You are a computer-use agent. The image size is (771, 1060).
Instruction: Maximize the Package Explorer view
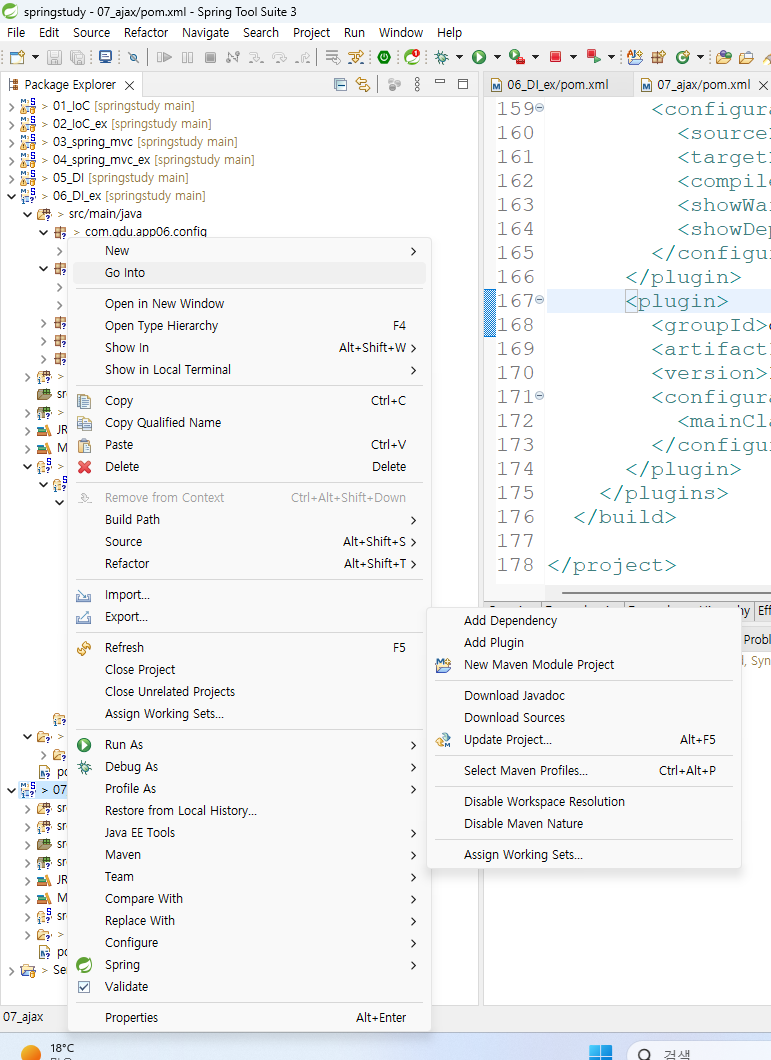click(463, 84)
